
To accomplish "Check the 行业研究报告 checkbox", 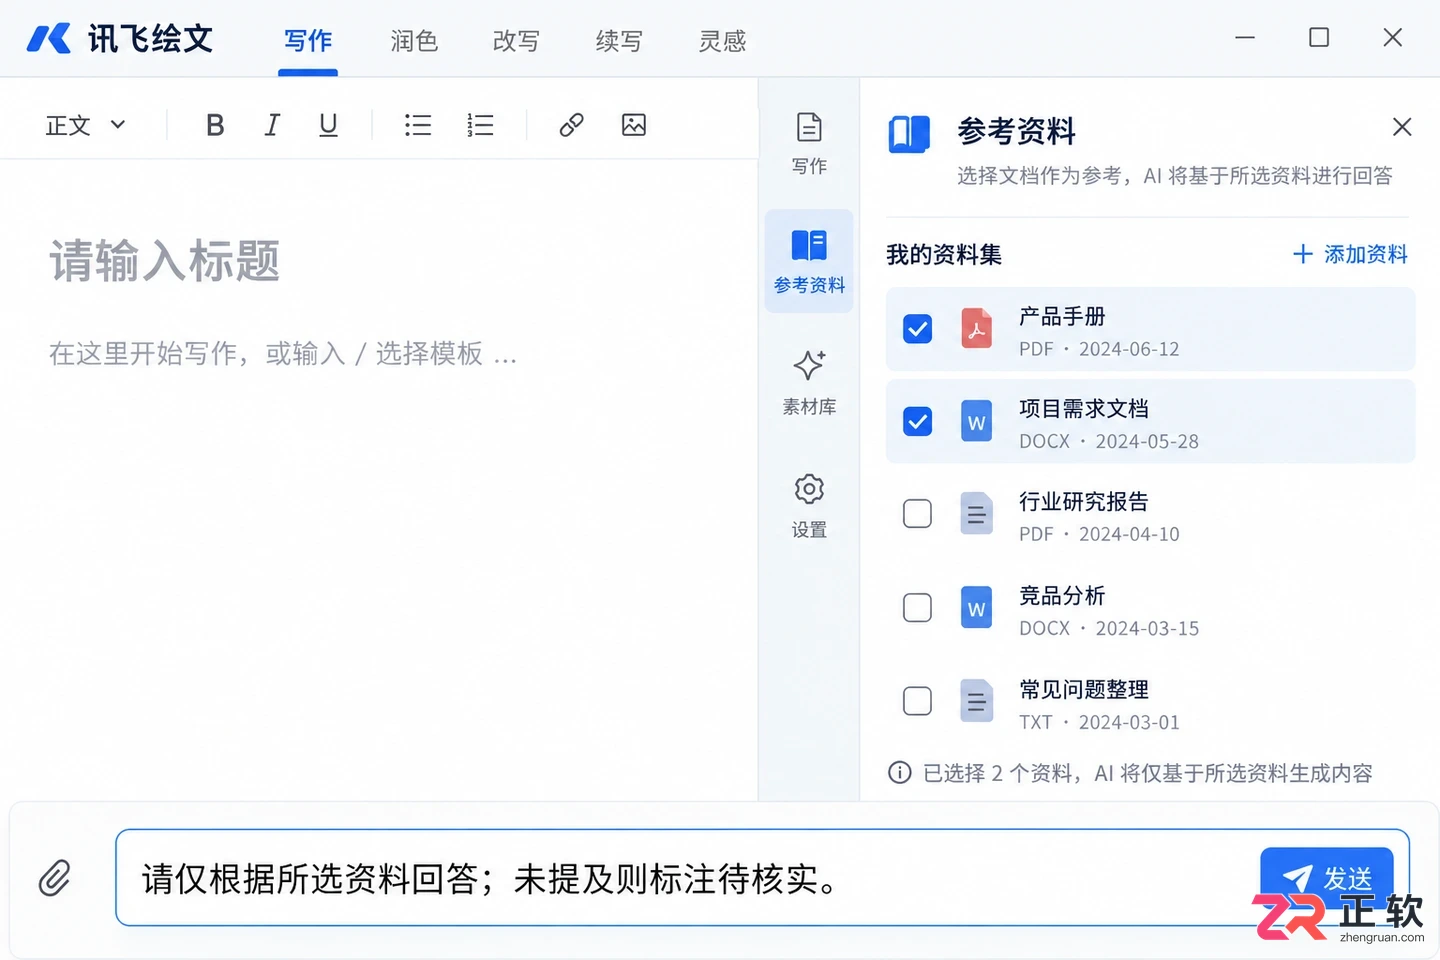I will point(917,514).
